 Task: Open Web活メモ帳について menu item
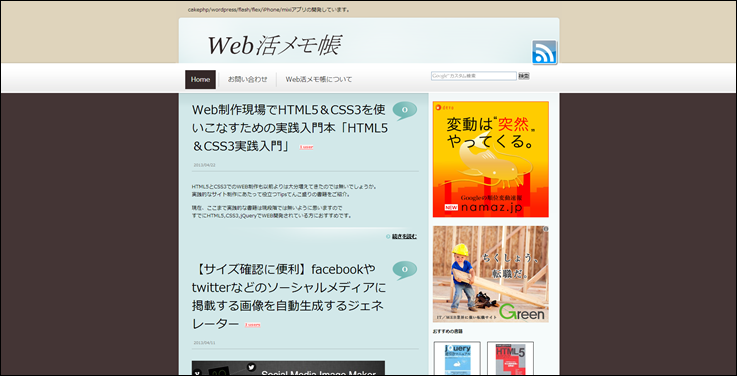[x=319, y=79]
